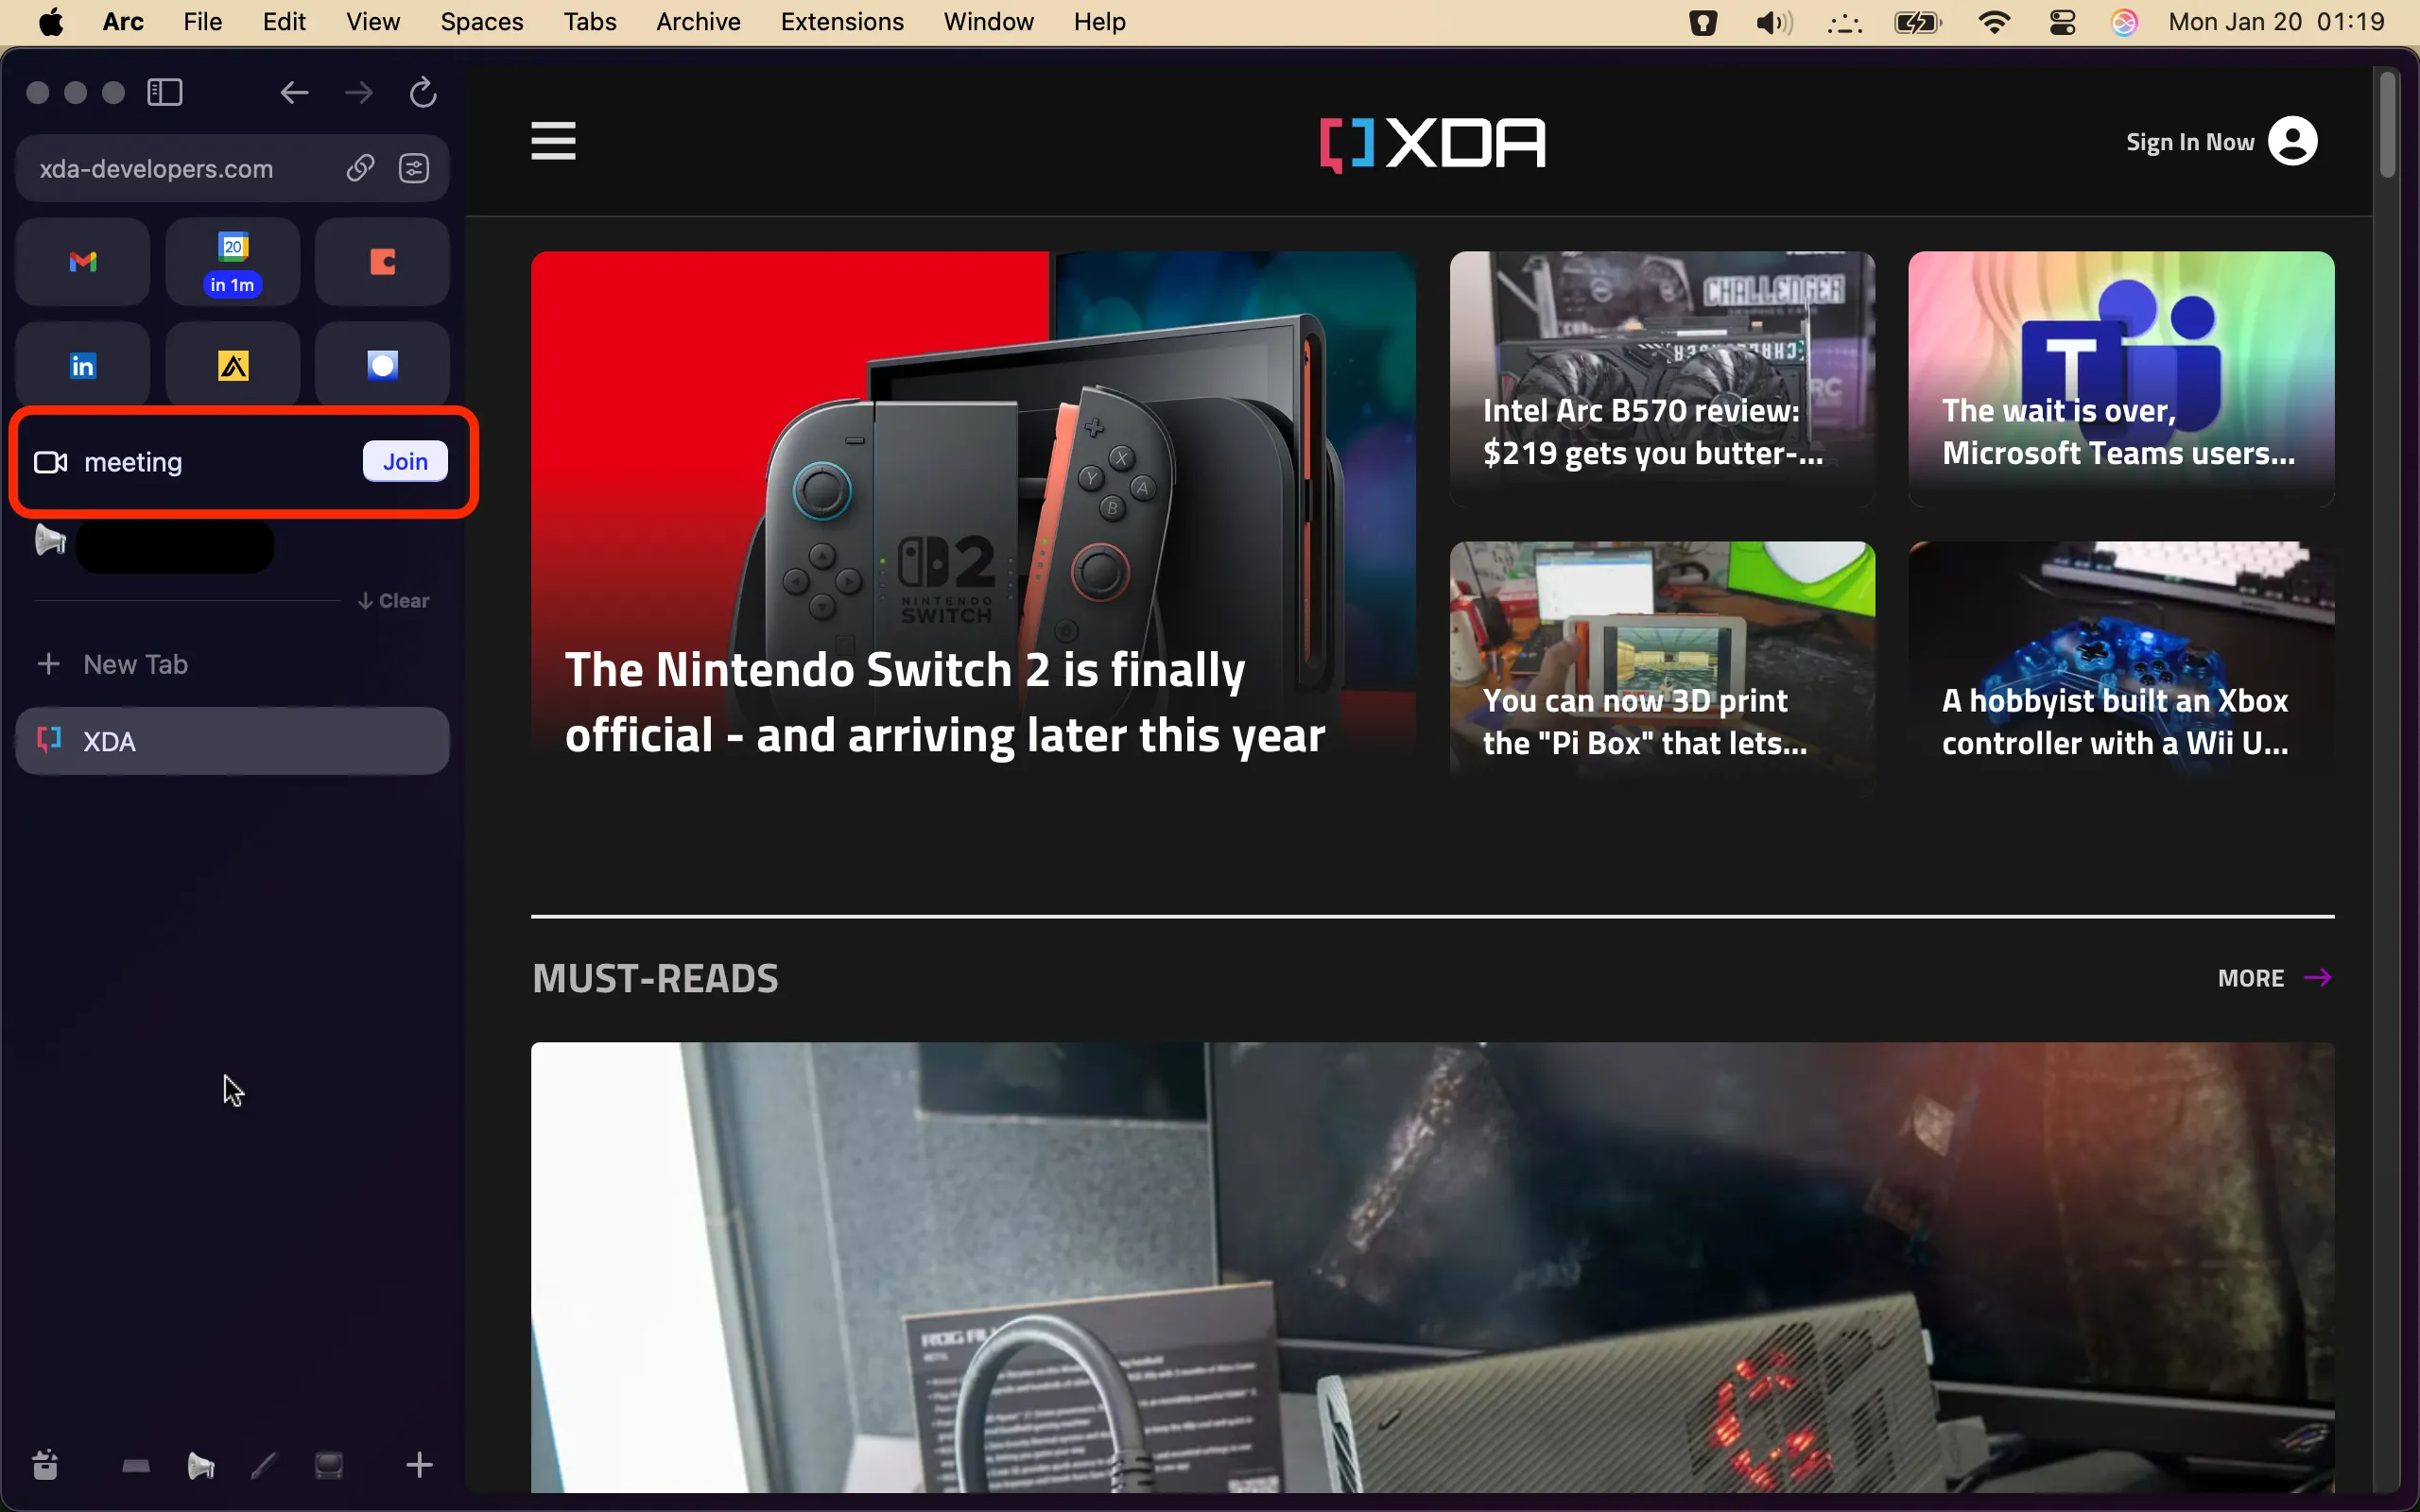Open the Help menu
The image size is (2420, 1512).
point(1099,22)
